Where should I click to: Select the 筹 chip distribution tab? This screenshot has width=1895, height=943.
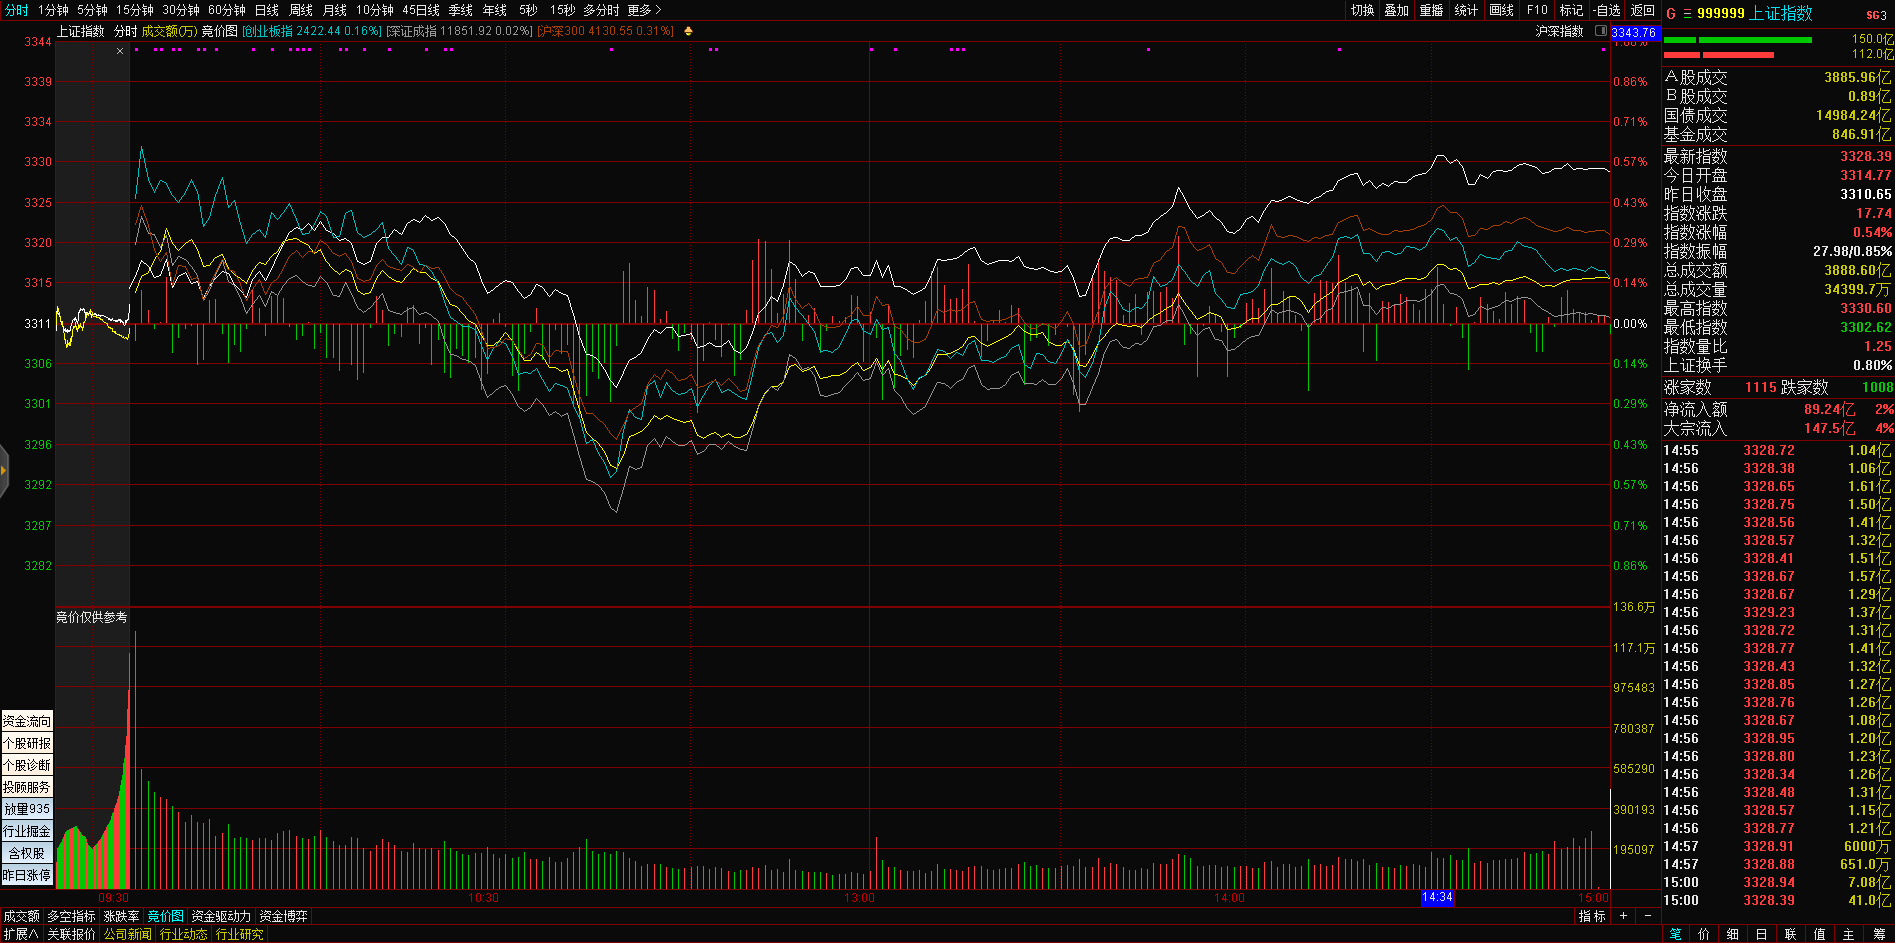(x=1879, y=934)
